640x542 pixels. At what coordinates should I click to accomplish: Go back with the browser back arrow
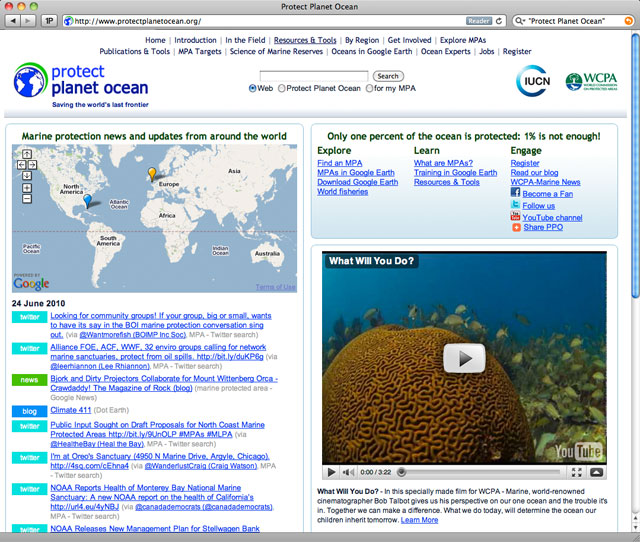(13, 20)
